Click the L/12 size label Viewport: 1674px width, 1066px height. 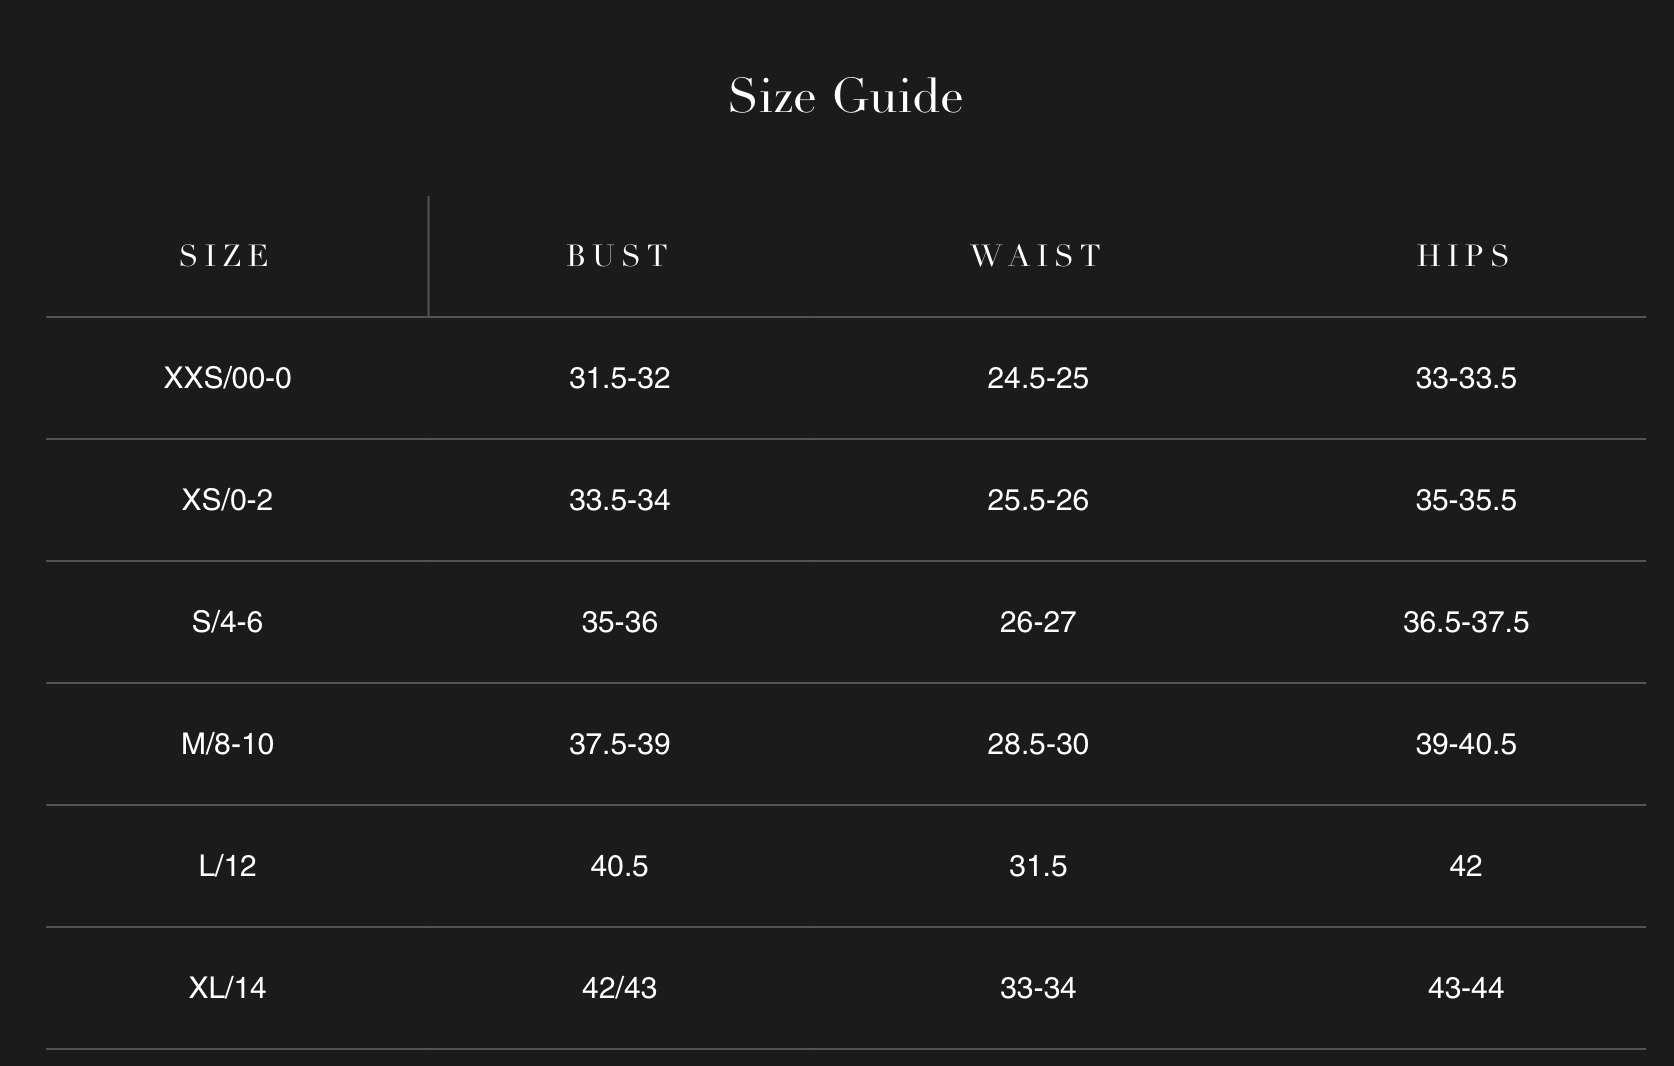pos(227,866)
